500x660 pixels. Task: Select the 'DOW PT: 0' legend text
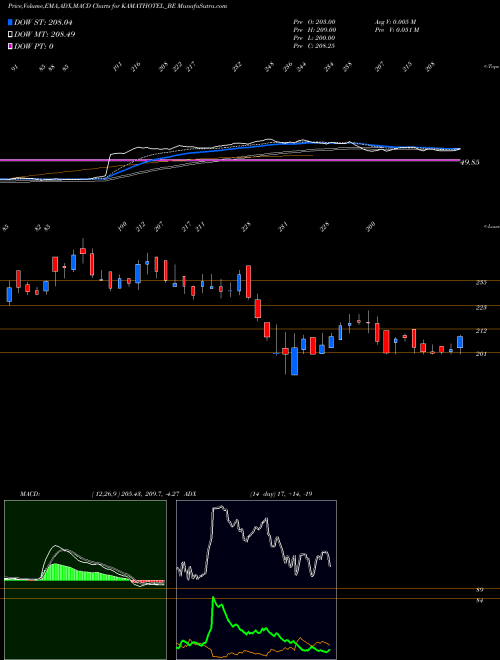click(34, 46)
